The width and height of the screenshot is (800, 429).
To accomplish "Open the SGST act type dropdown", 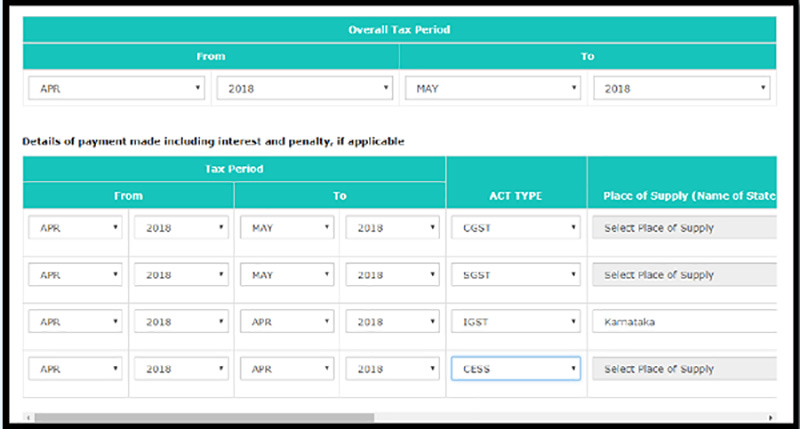I will [x=515, y=275].
